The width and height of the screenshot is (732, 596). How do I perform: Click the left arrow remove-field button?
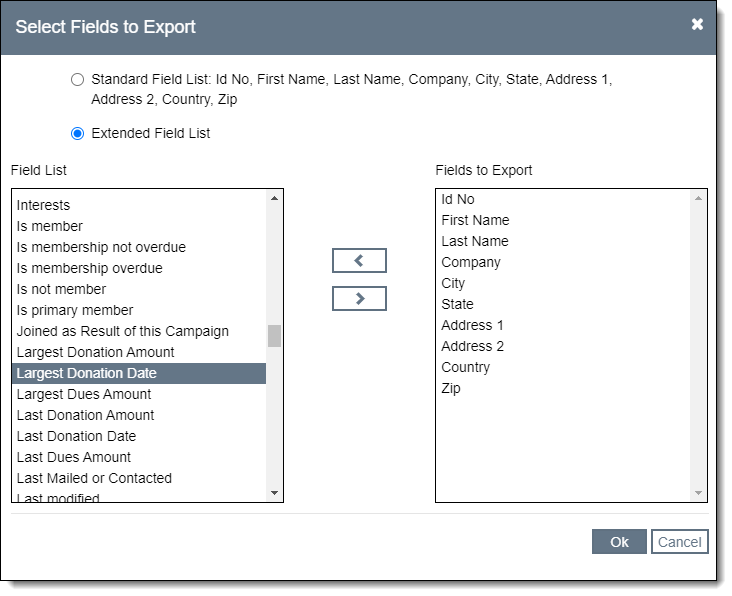(x=359, y=261)
